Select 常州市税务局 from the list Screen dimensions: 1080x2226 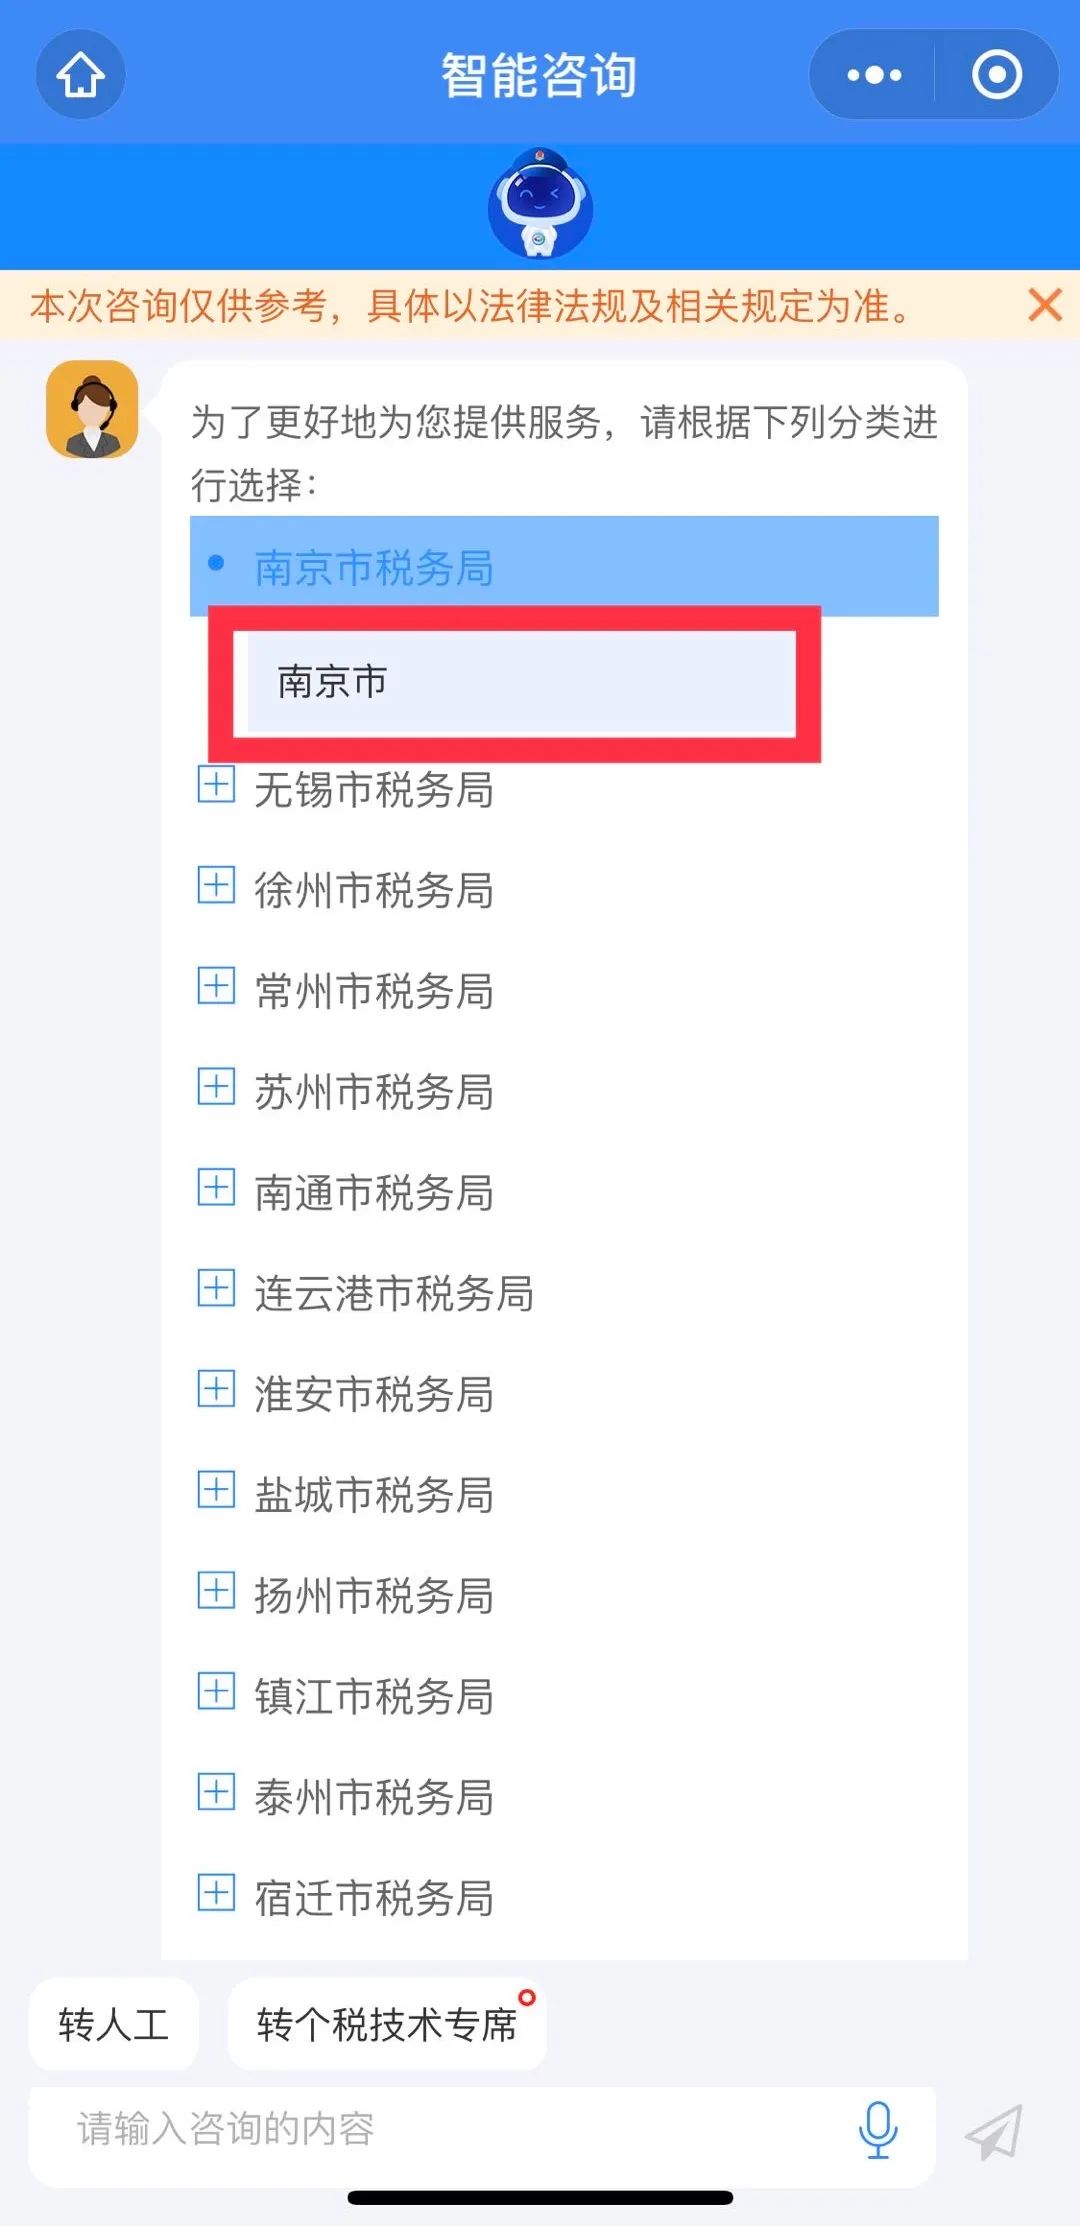[373, 991]
